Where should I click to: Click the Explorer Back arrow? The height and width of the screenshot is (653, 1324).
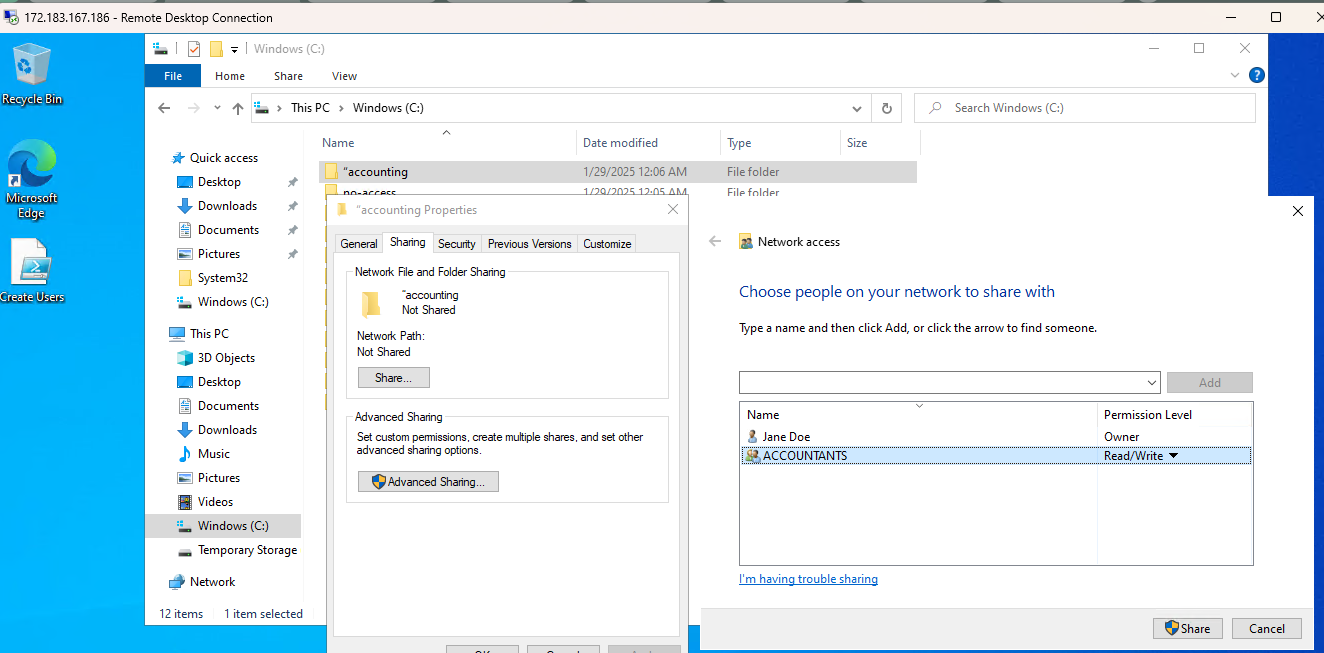tap(164, 108)
